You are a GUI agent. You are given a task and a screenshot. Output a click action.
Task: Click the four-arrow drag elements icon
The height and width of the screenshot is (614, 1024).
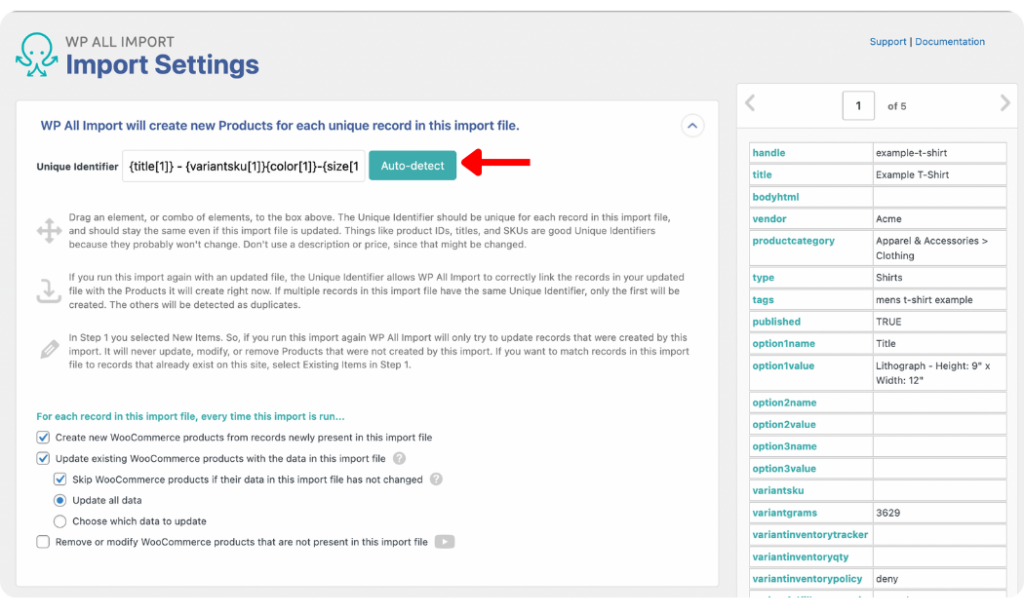49,232
